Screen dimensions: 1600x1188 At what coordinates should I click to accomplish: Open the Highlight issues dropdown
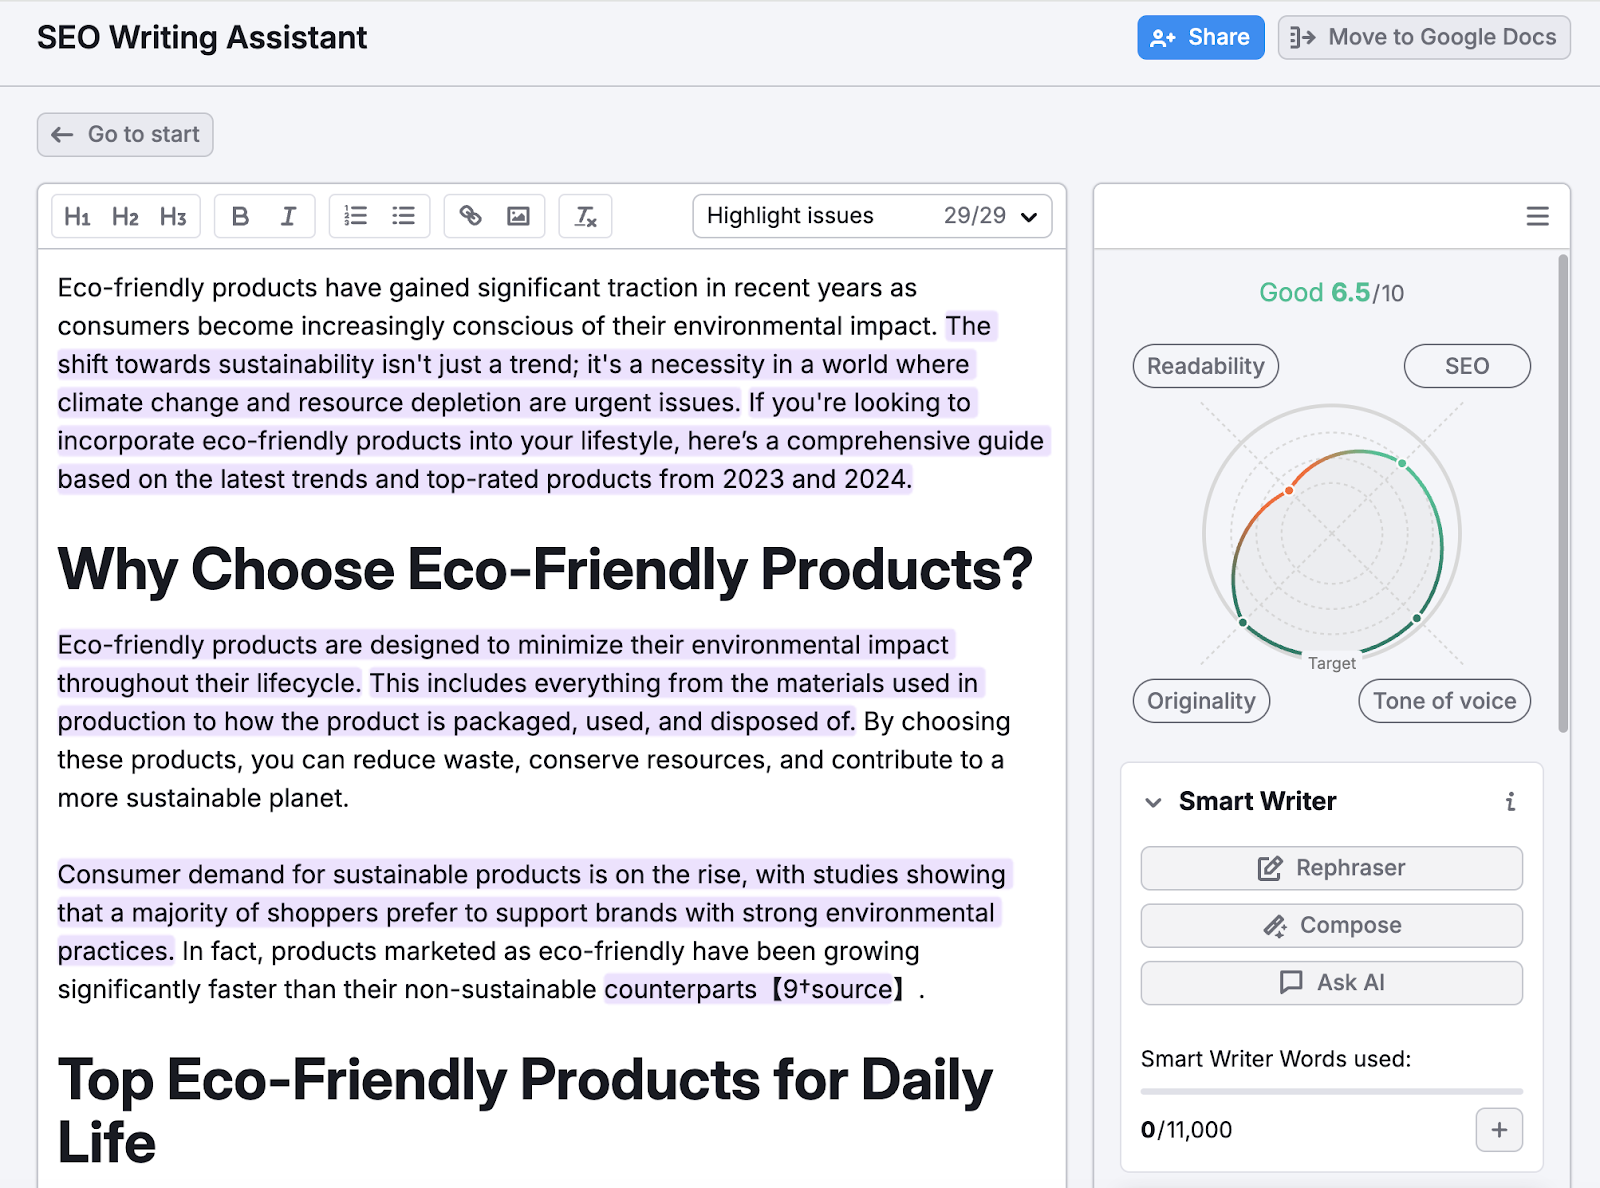pyautogui.click(x=872, y=216)
